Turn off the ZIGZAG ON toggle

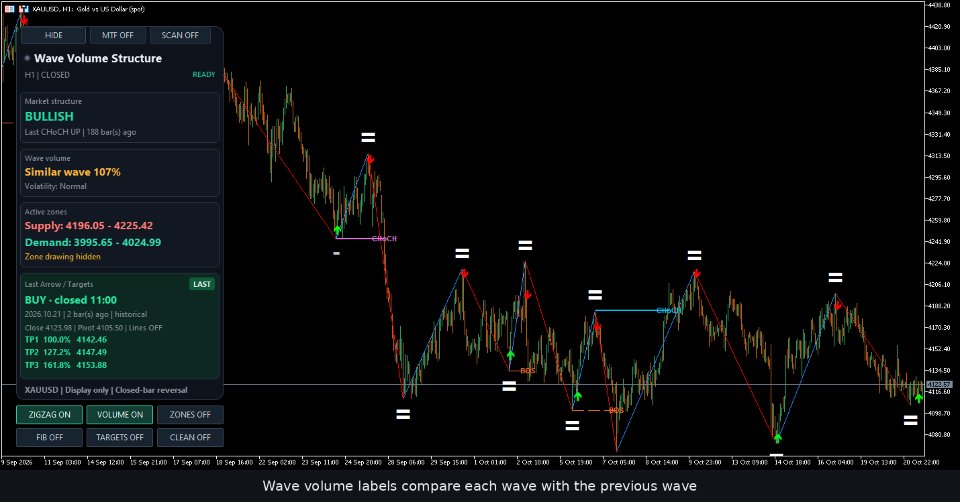pyautogui.click(x=50, y=414)
